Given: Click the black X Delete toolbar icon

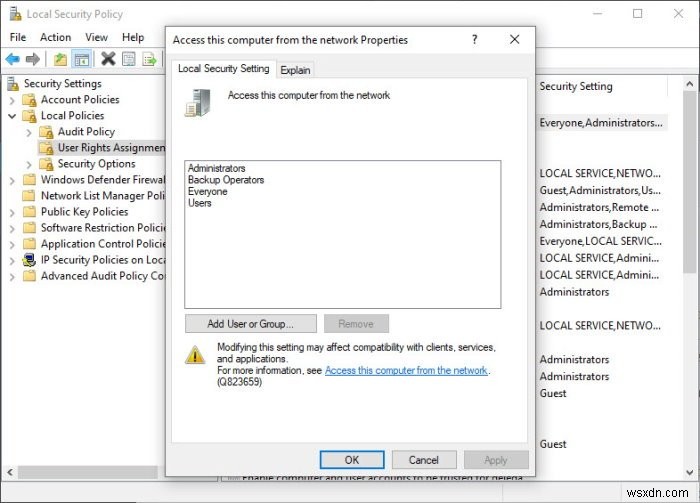Looking at the screenshot, I should click(x=108, y=58).
